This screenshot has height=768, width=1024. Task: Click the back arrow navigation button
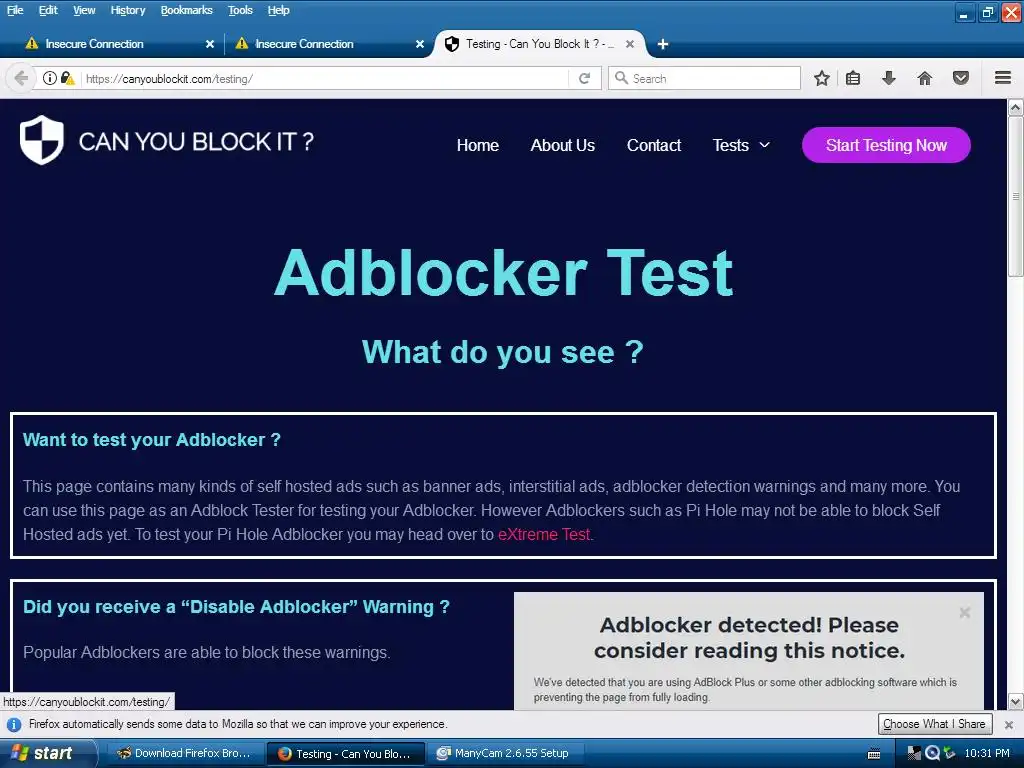[x=21, y=78]
